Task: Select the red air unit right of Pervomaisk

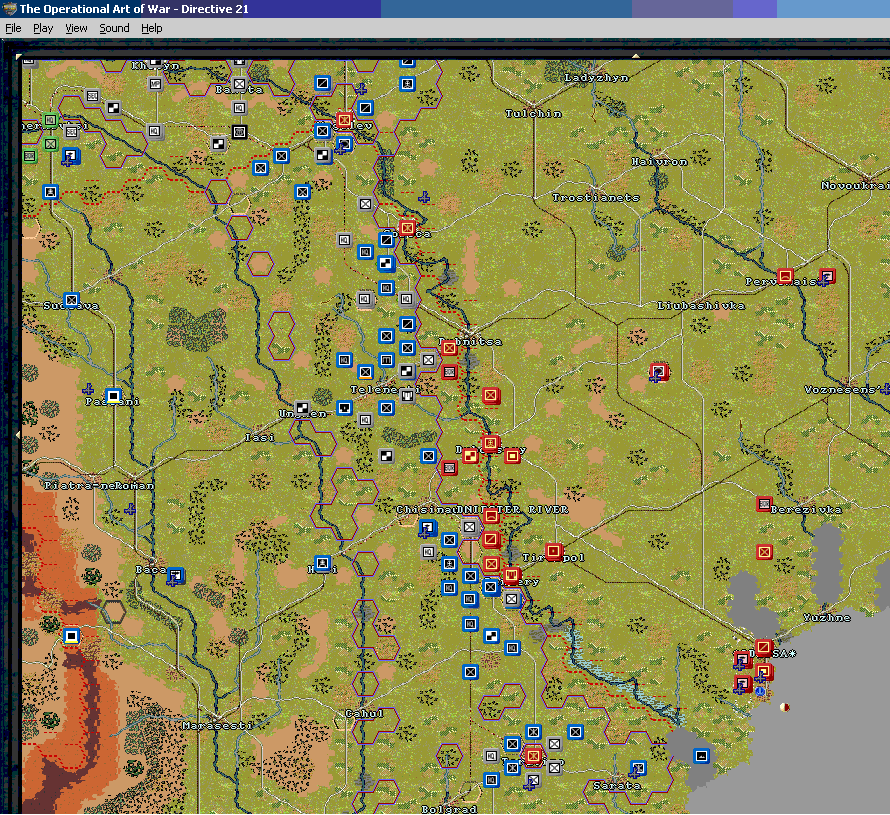Action: (x=828, y=276)
